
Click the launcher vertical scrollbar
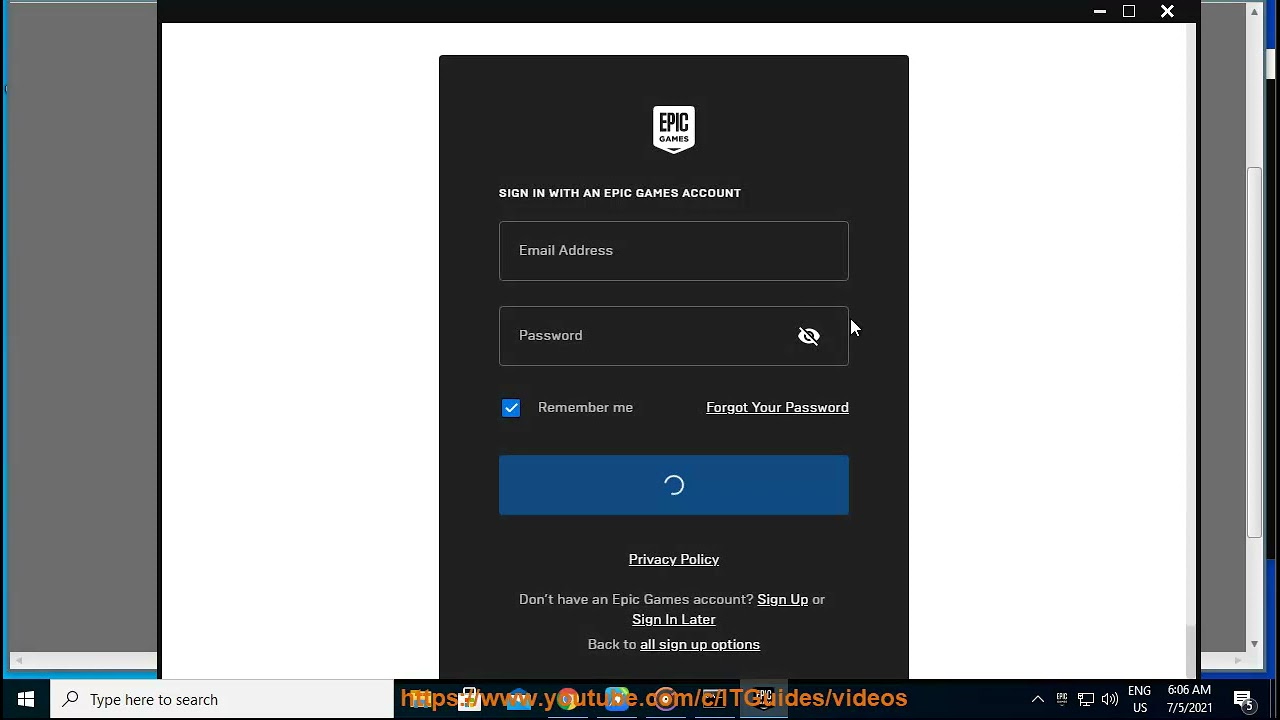(x=1190, y=651)
